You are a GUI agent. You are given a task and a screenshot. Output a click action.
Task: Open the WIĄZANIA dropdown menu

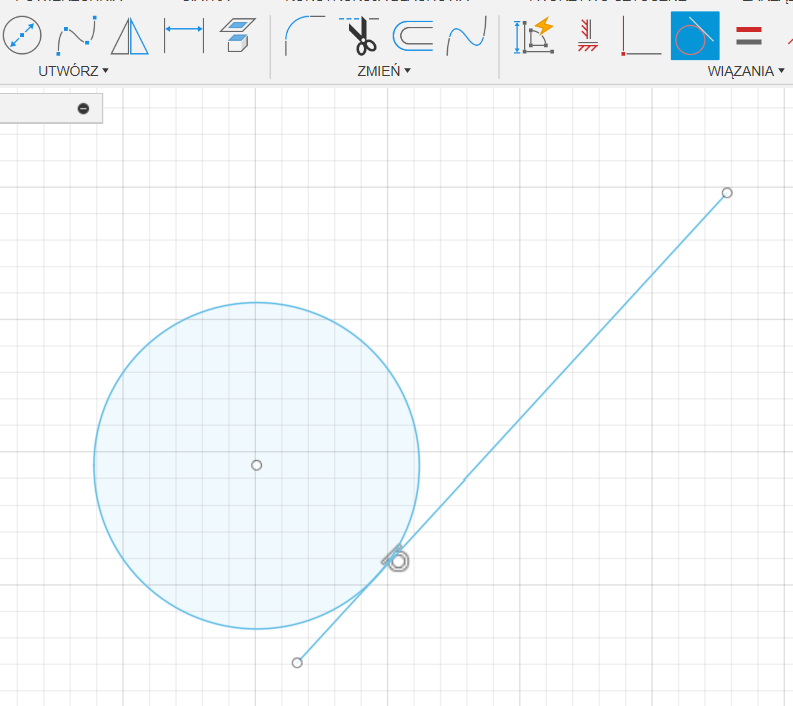[745, 71]
